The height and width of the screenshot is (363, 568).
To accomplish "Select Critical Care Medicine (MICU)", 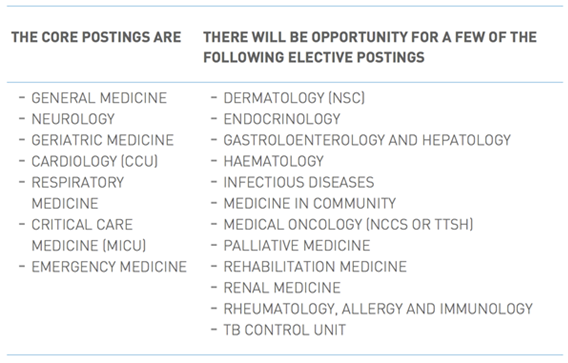I will (89, 235).
